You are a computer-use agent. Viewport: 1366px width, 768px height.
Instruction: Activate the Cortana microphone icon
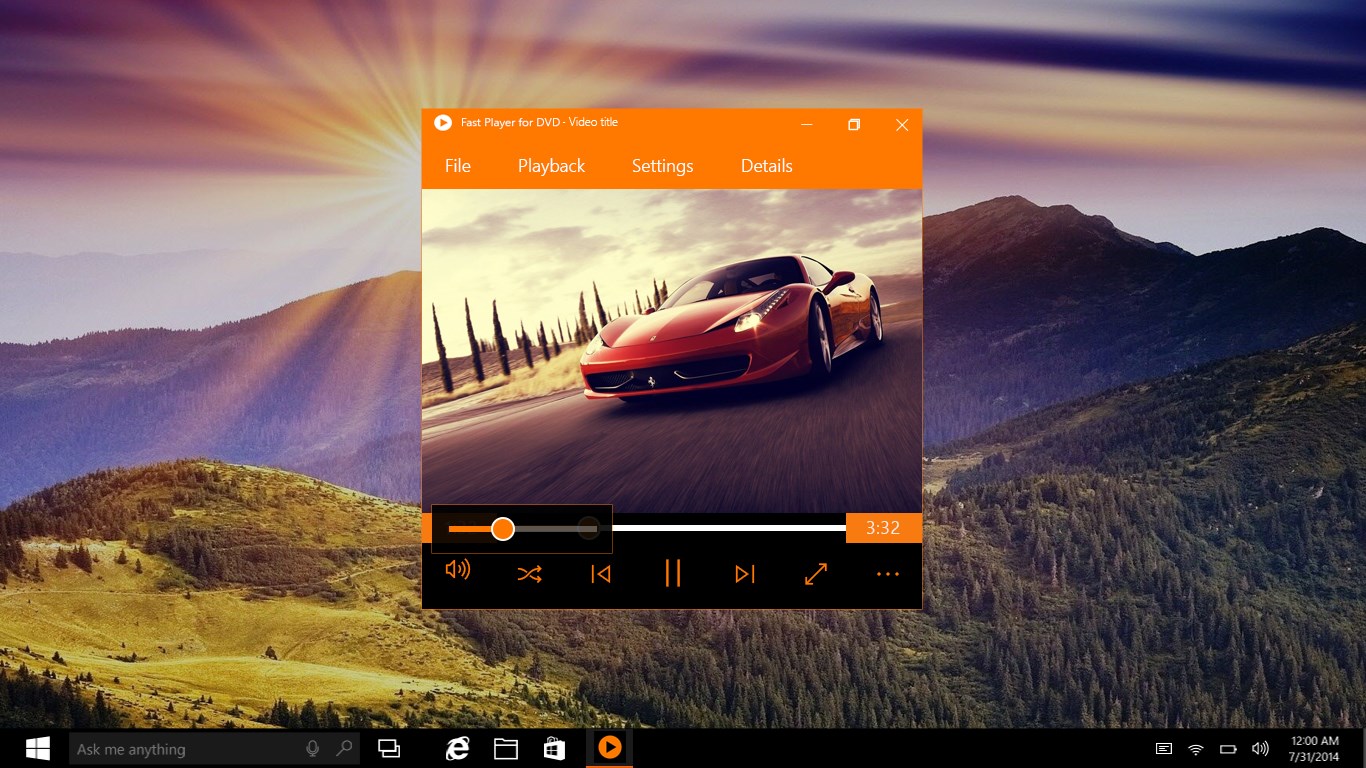pos(313,748)
